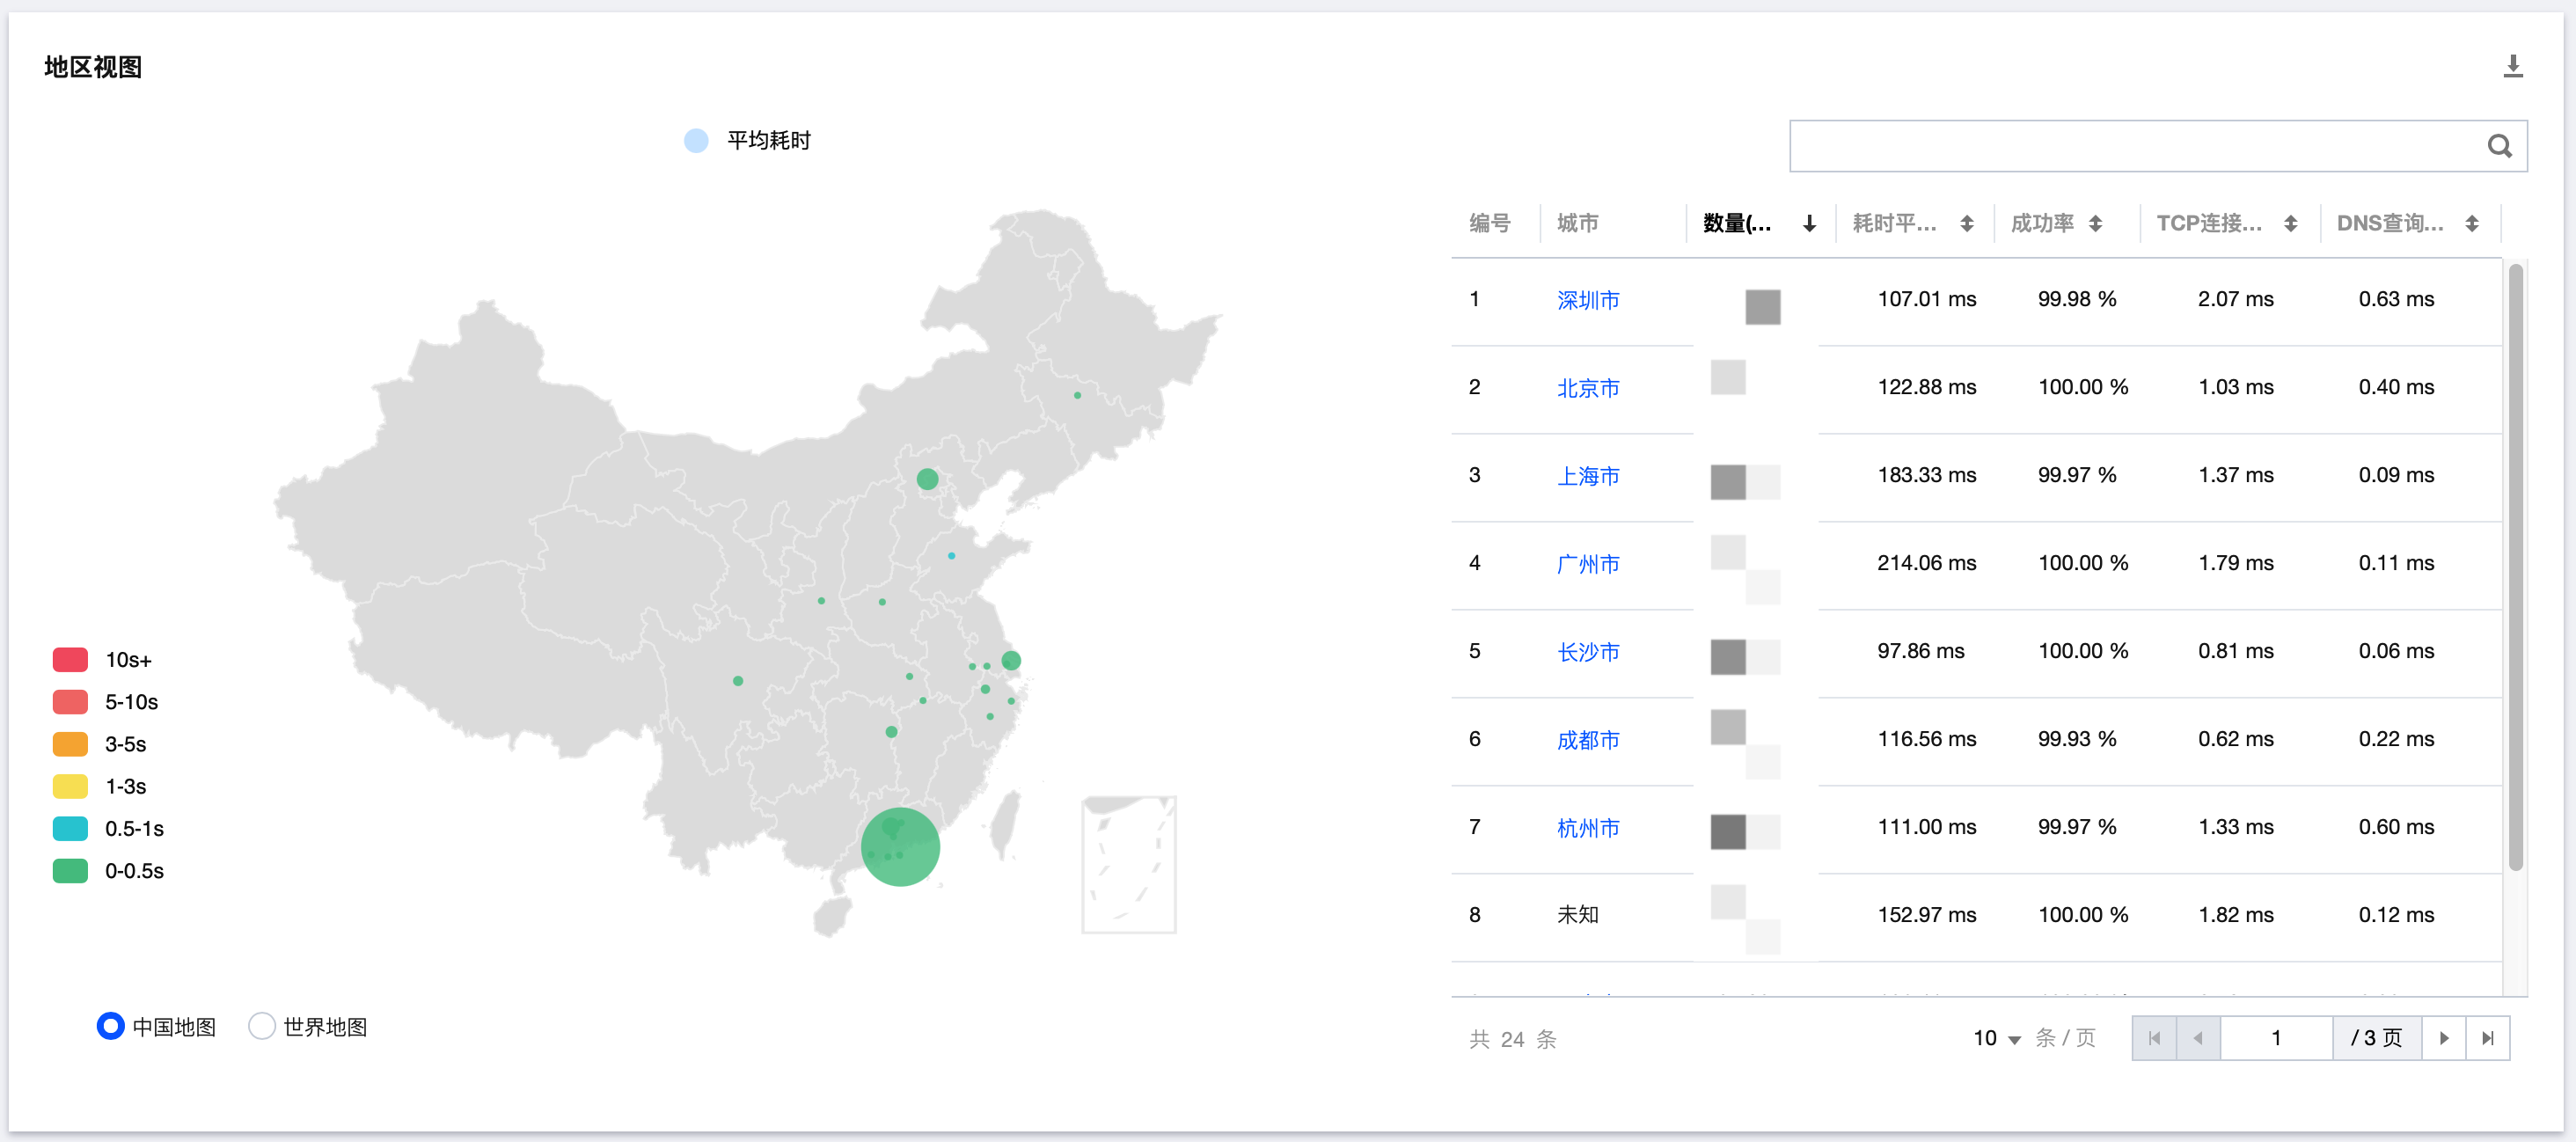The image size is (2576, 1142).
Task: Sort by the 数量 column arrow
Action: (x=1809, y=223)
